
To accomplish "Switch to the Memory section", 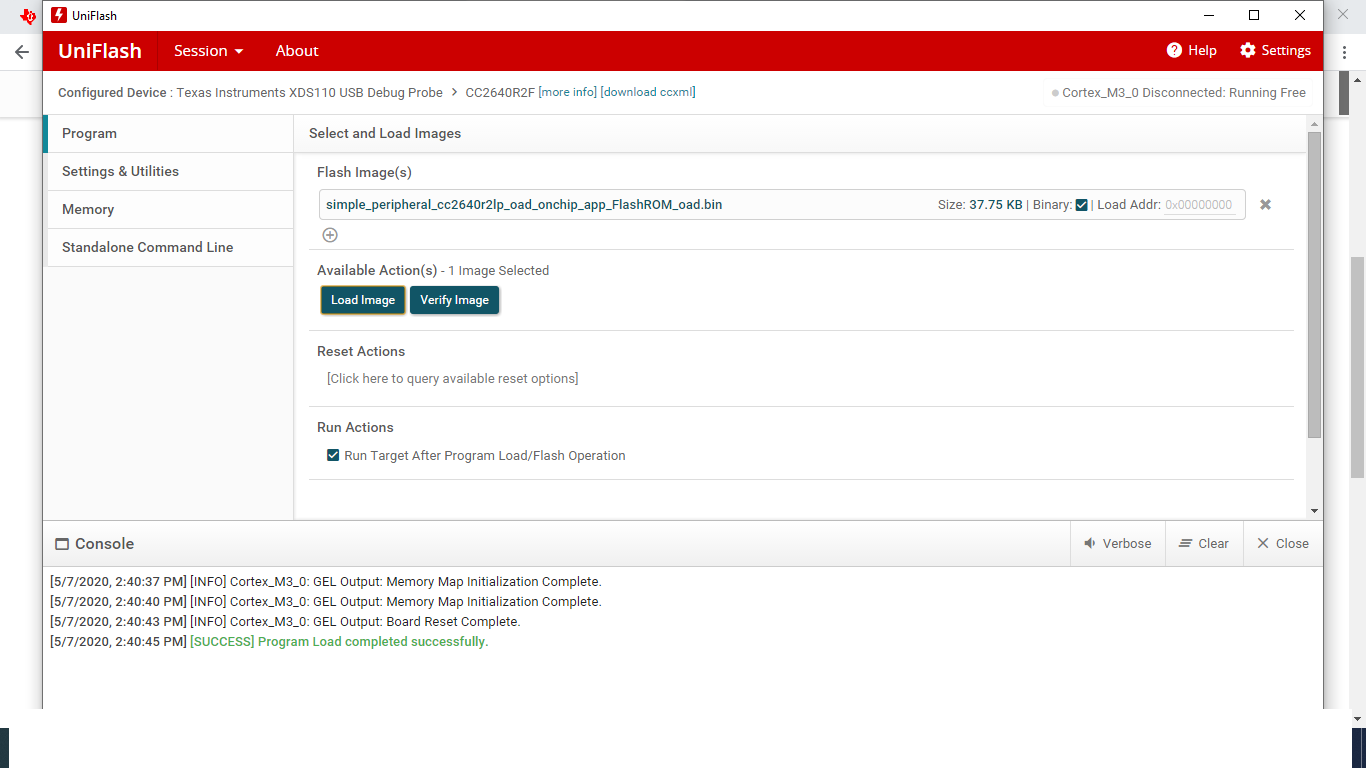I will (170, 209).
